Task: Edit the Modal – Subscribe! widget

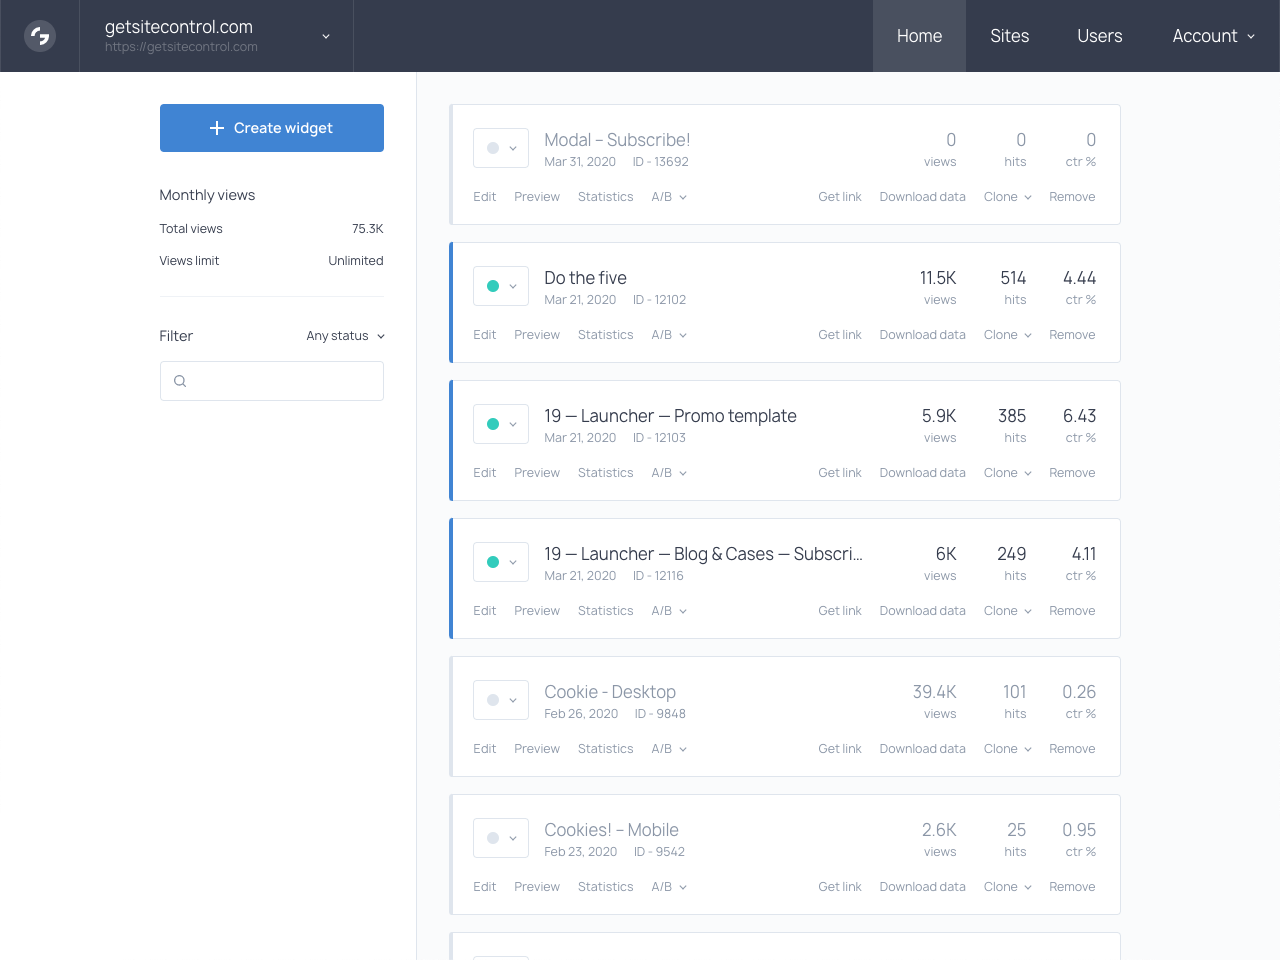Action: (484, 197)
